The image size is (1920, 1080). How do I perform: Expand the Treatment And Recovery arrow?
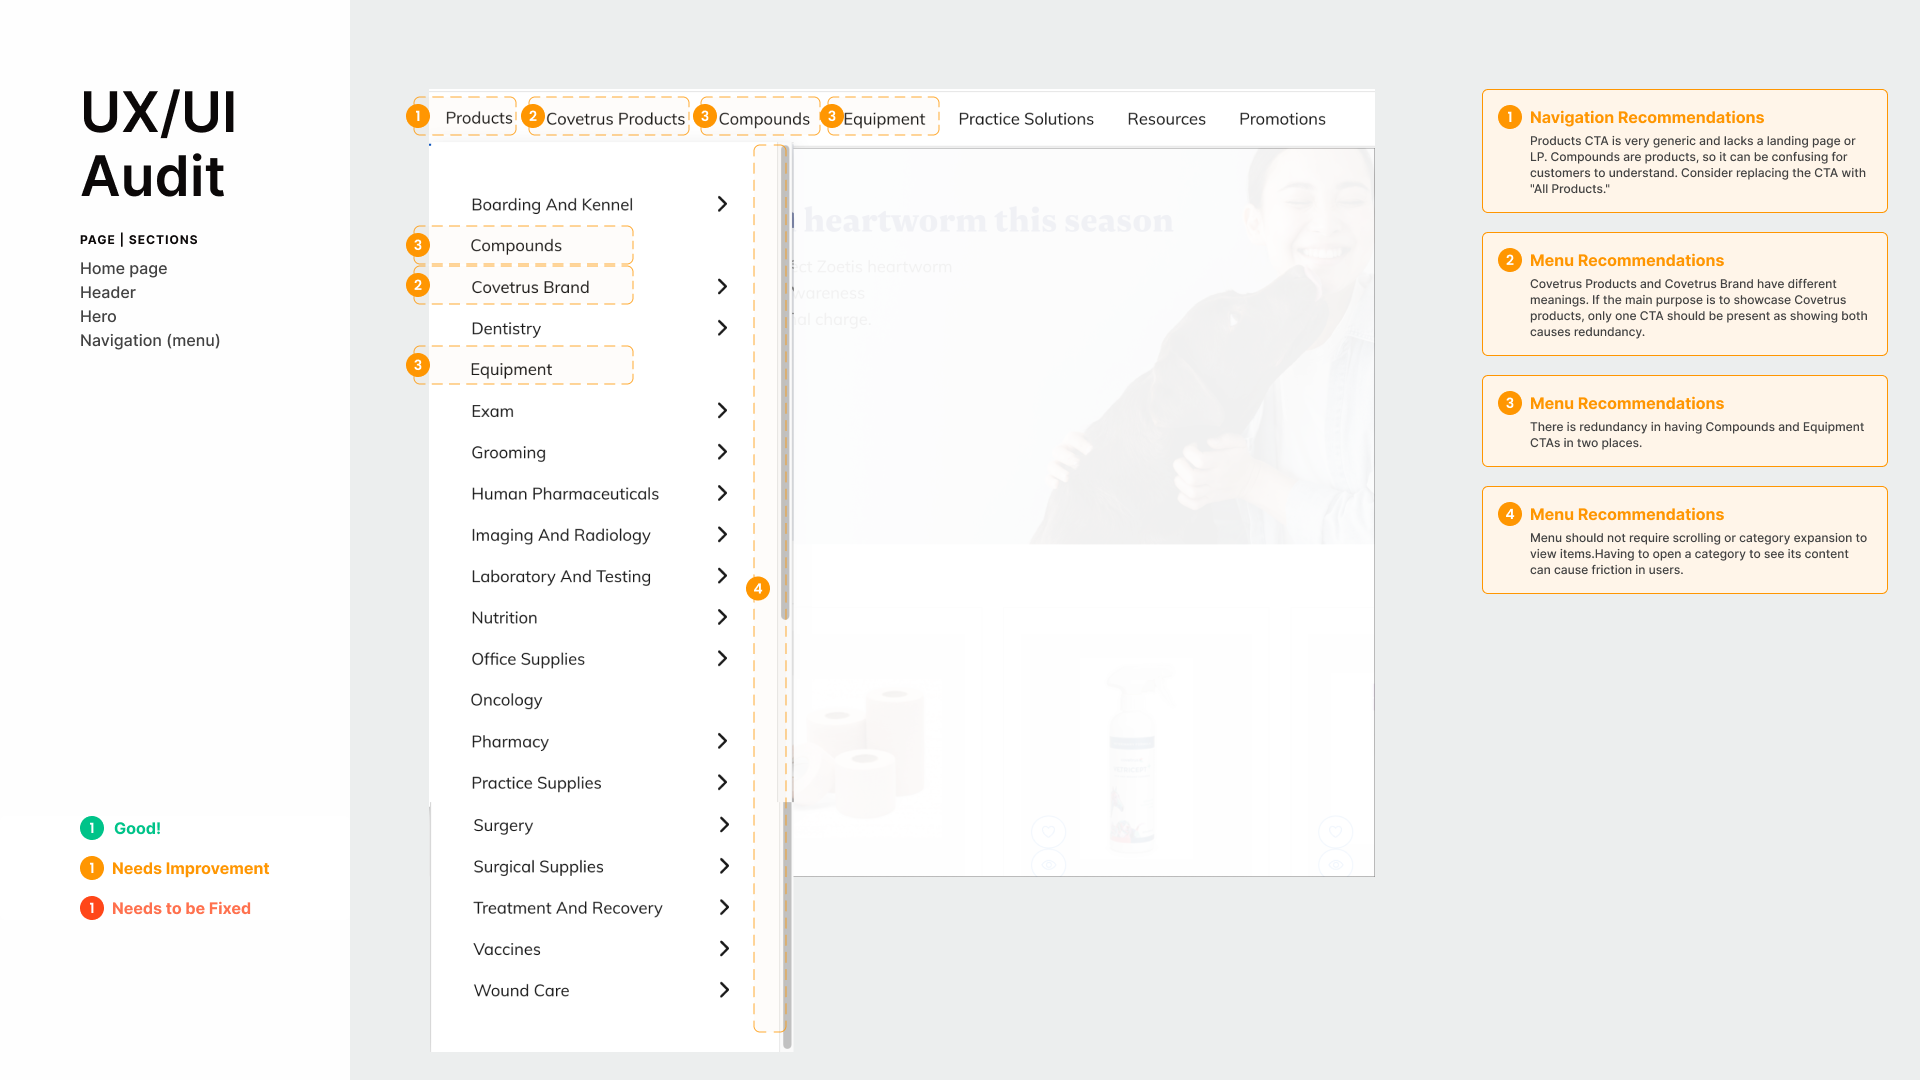724,907
